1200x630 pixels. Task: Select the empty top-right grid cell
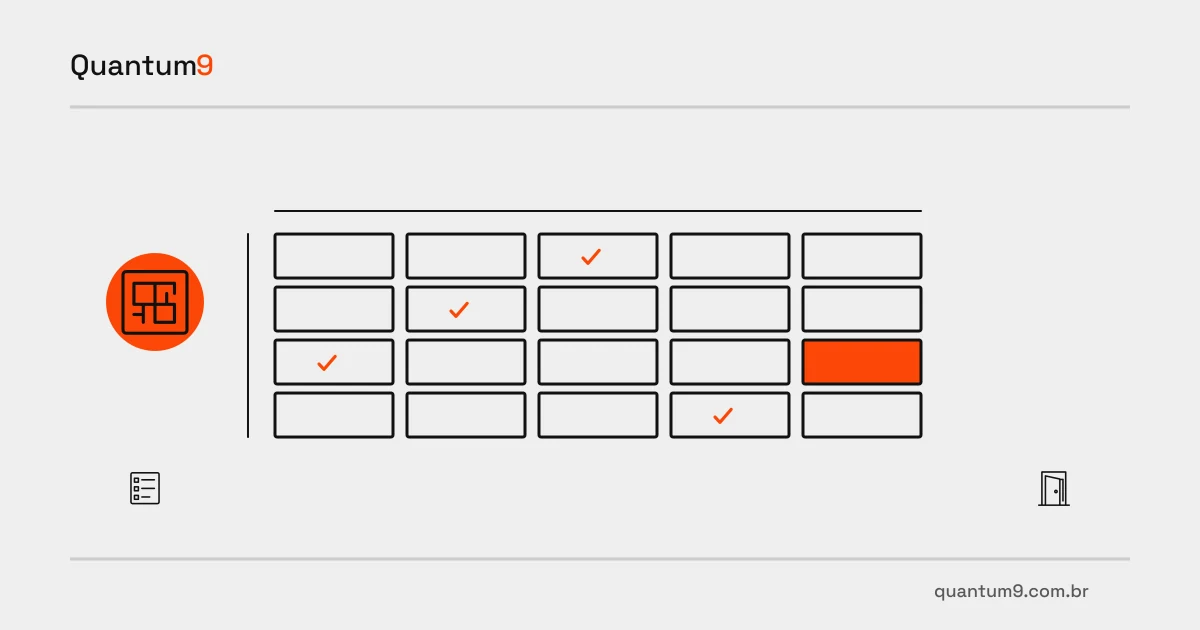(x=862, y=256)
